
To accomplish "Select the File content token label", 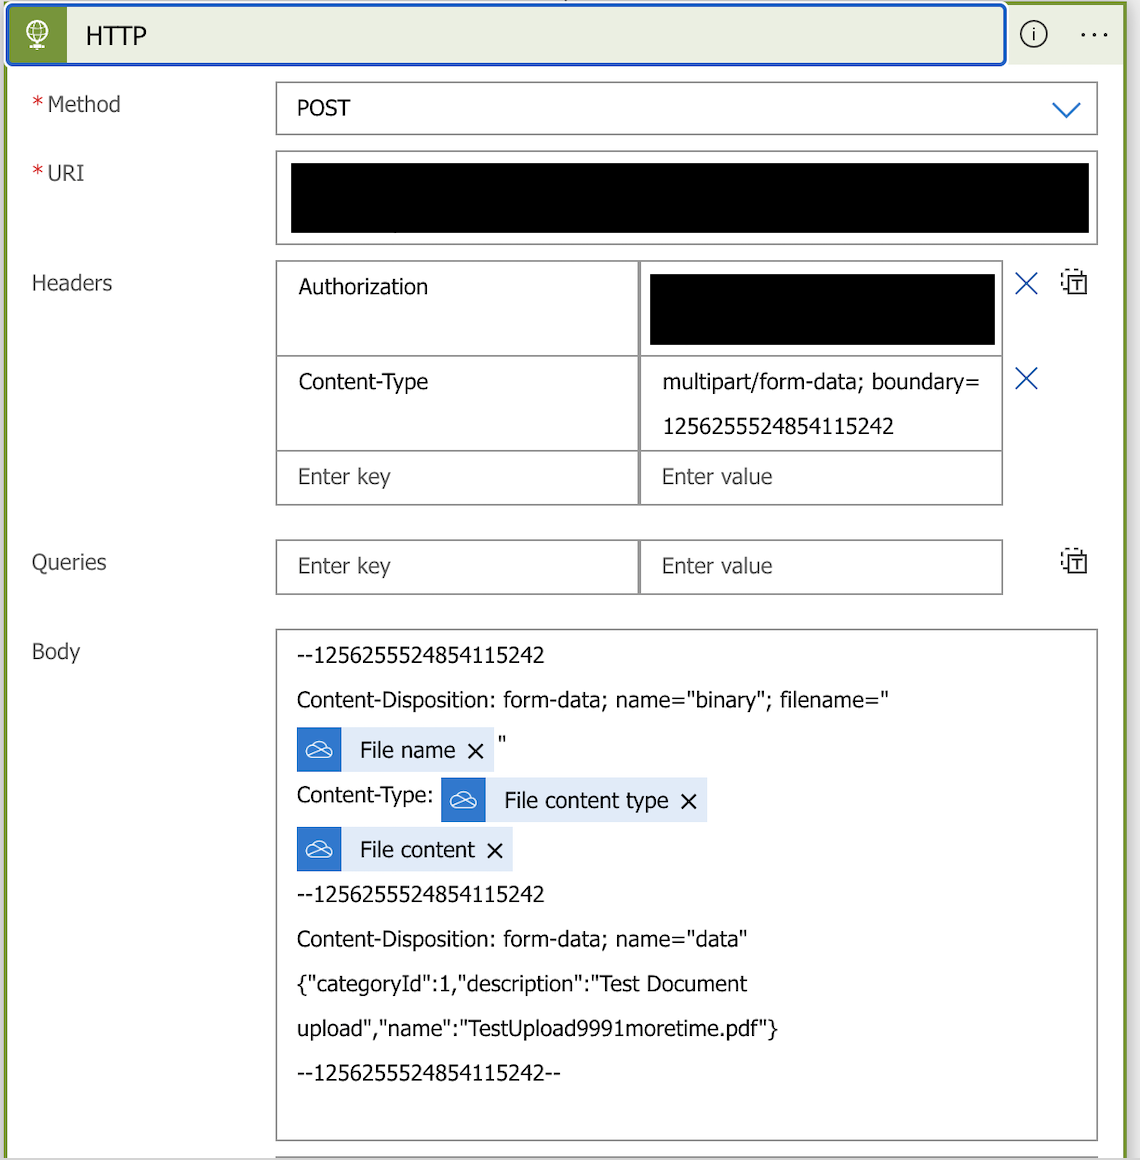I will (x=417, y=849).
